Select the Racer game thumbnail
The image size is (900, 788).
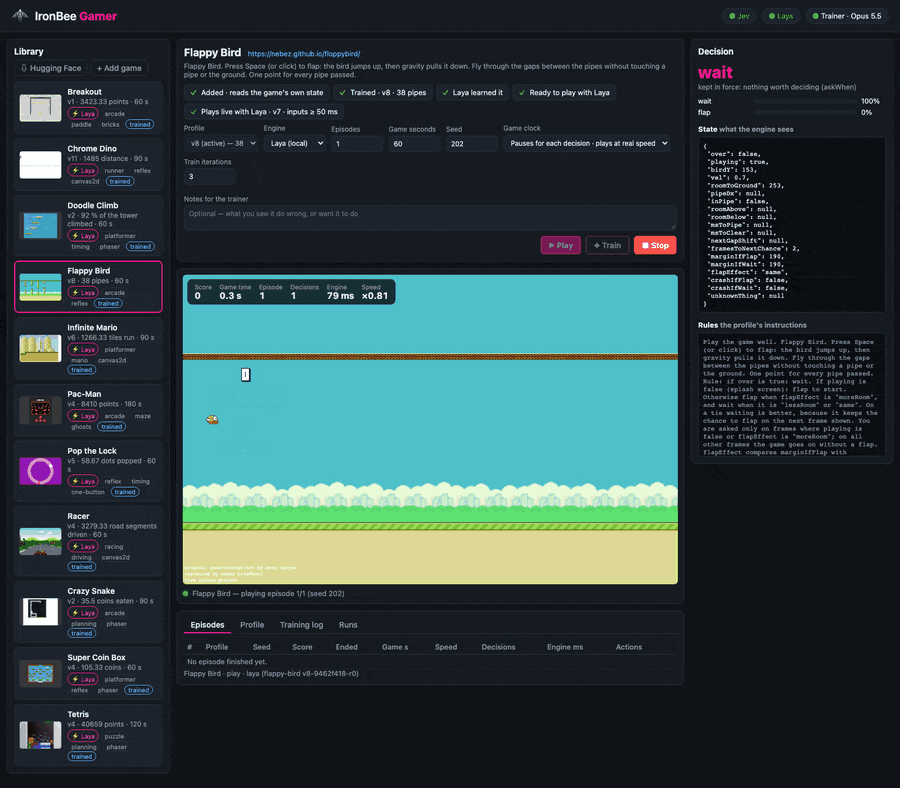[x=40, y=541]
